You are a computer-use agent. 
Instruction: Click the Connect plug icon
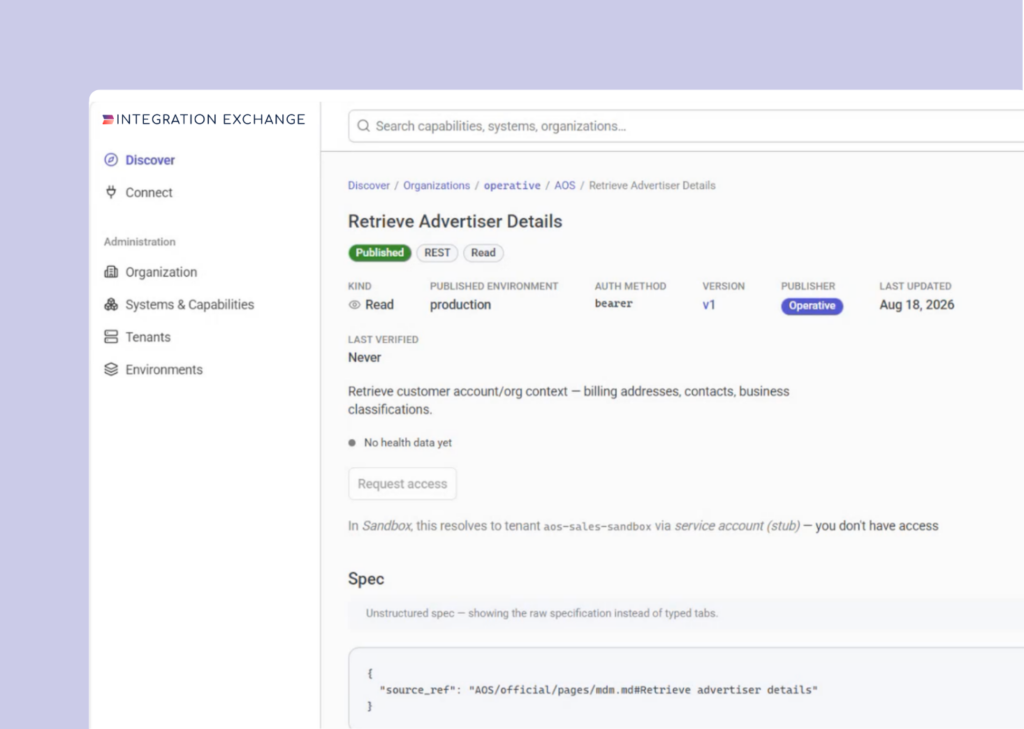pos(111,192)
